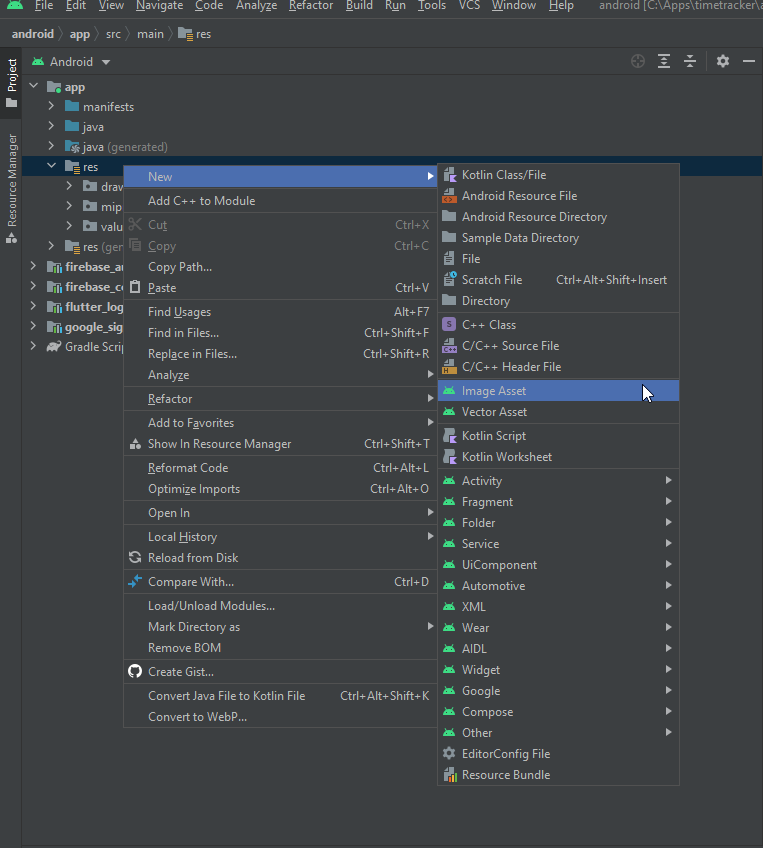Select the firebase module tree item
The height and width of the screenshot is (848, 763).
(x=94, y=267)
